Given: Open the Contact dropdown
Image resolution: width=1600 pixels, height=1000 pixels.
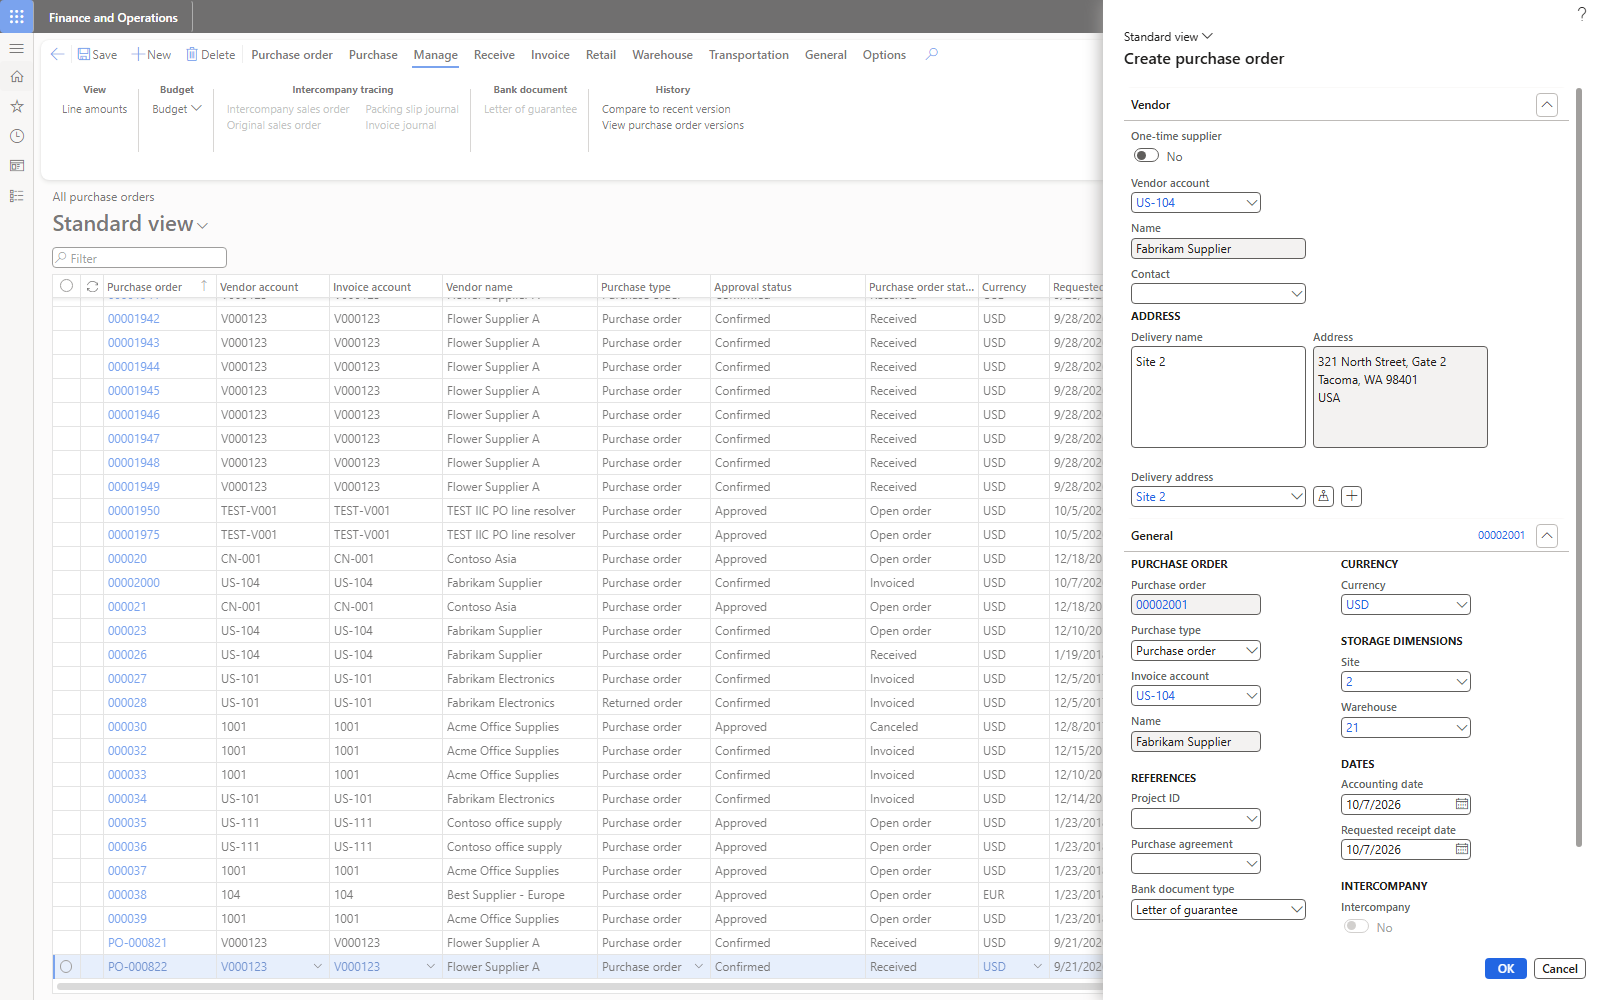Looking at the screenshot, I should pyautogui.click(x=1297, y=294).
